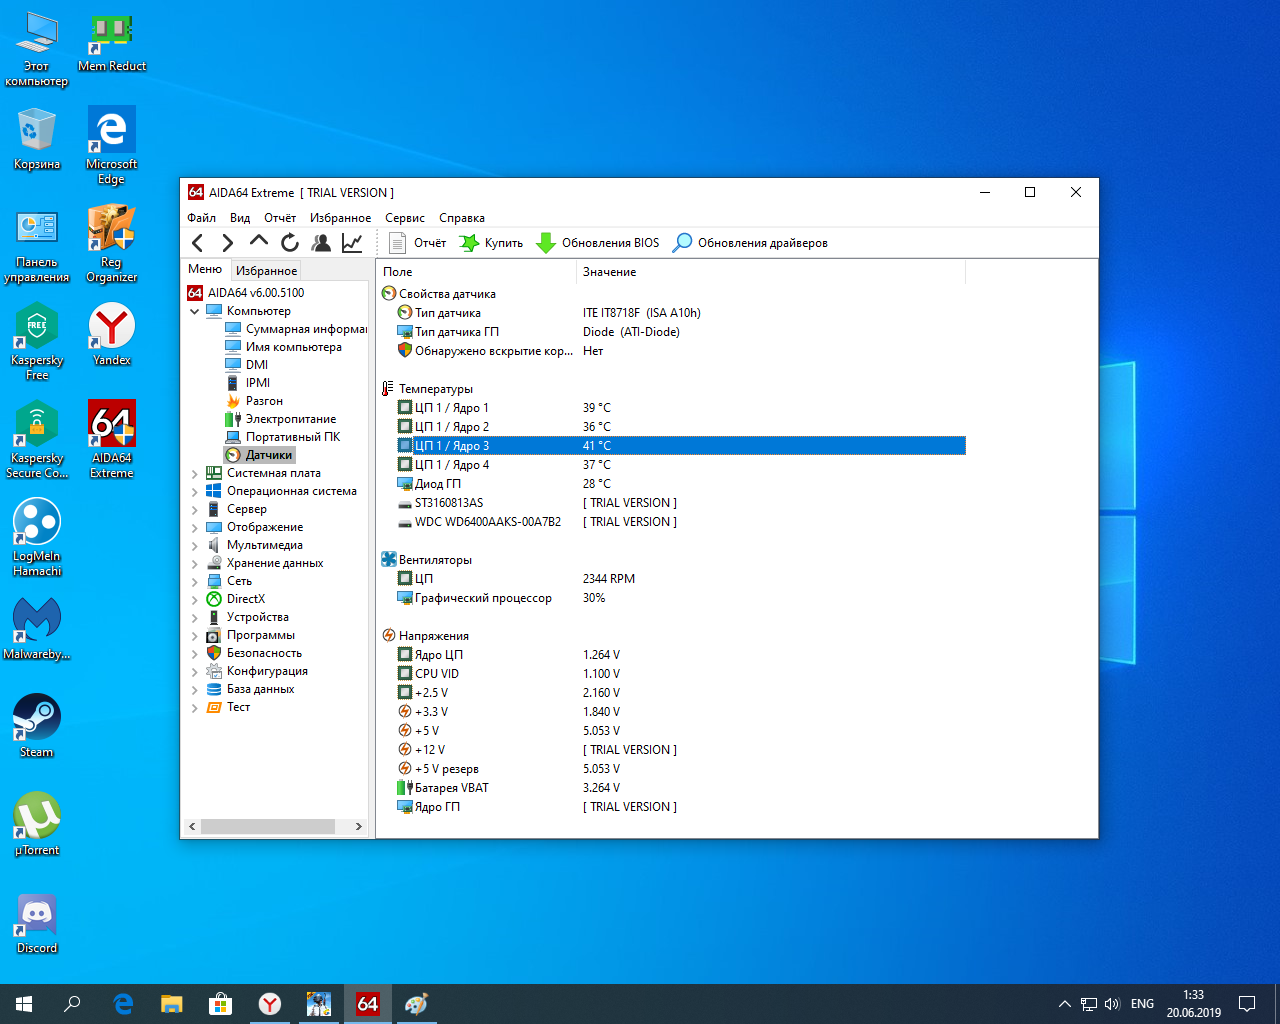Open the Steam desktop icon
Viewport: 1280px width, 1024px height.
[x=37, y=726]
